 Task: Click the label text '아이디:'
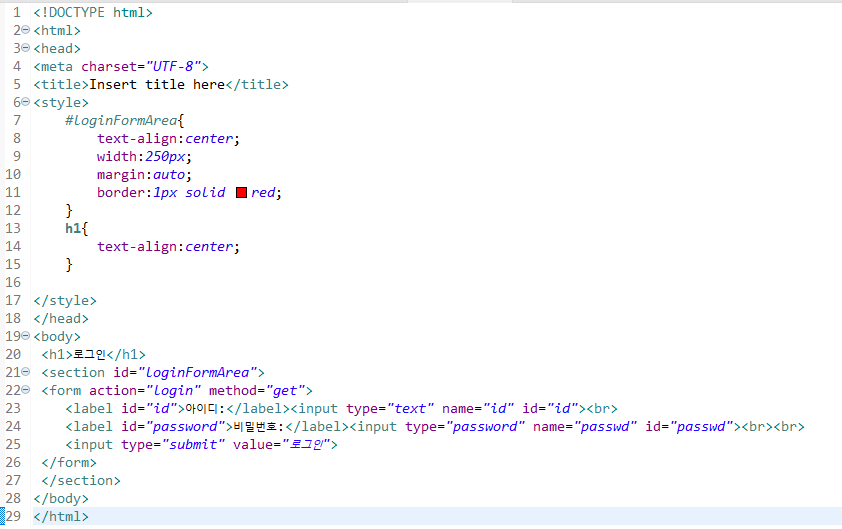[x=206, y=409]
